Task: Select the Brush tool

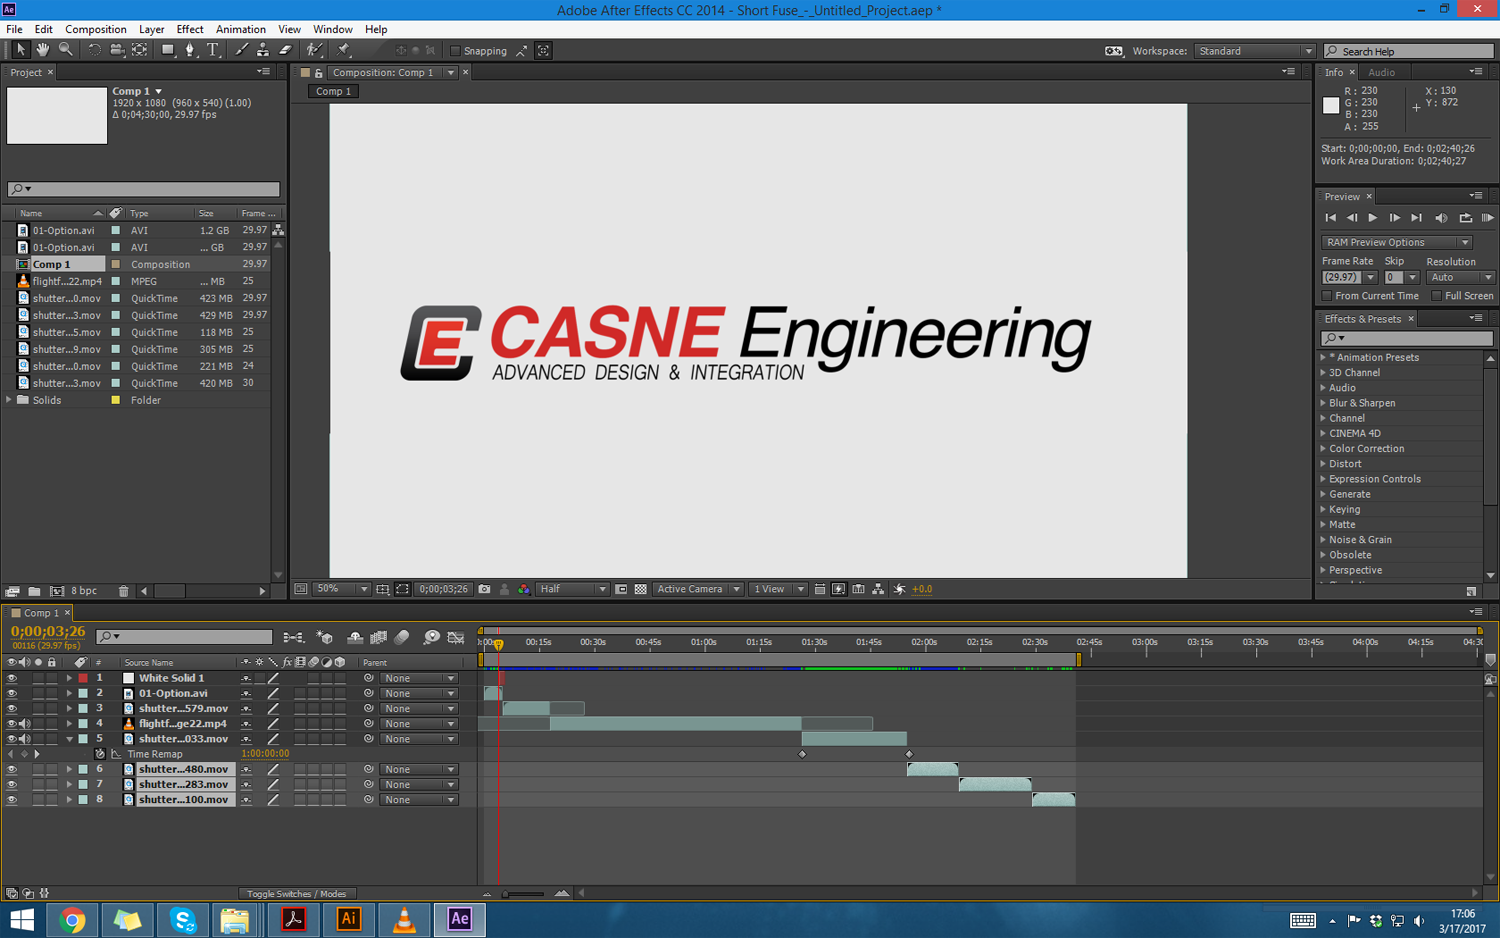Action: (241, 50)
